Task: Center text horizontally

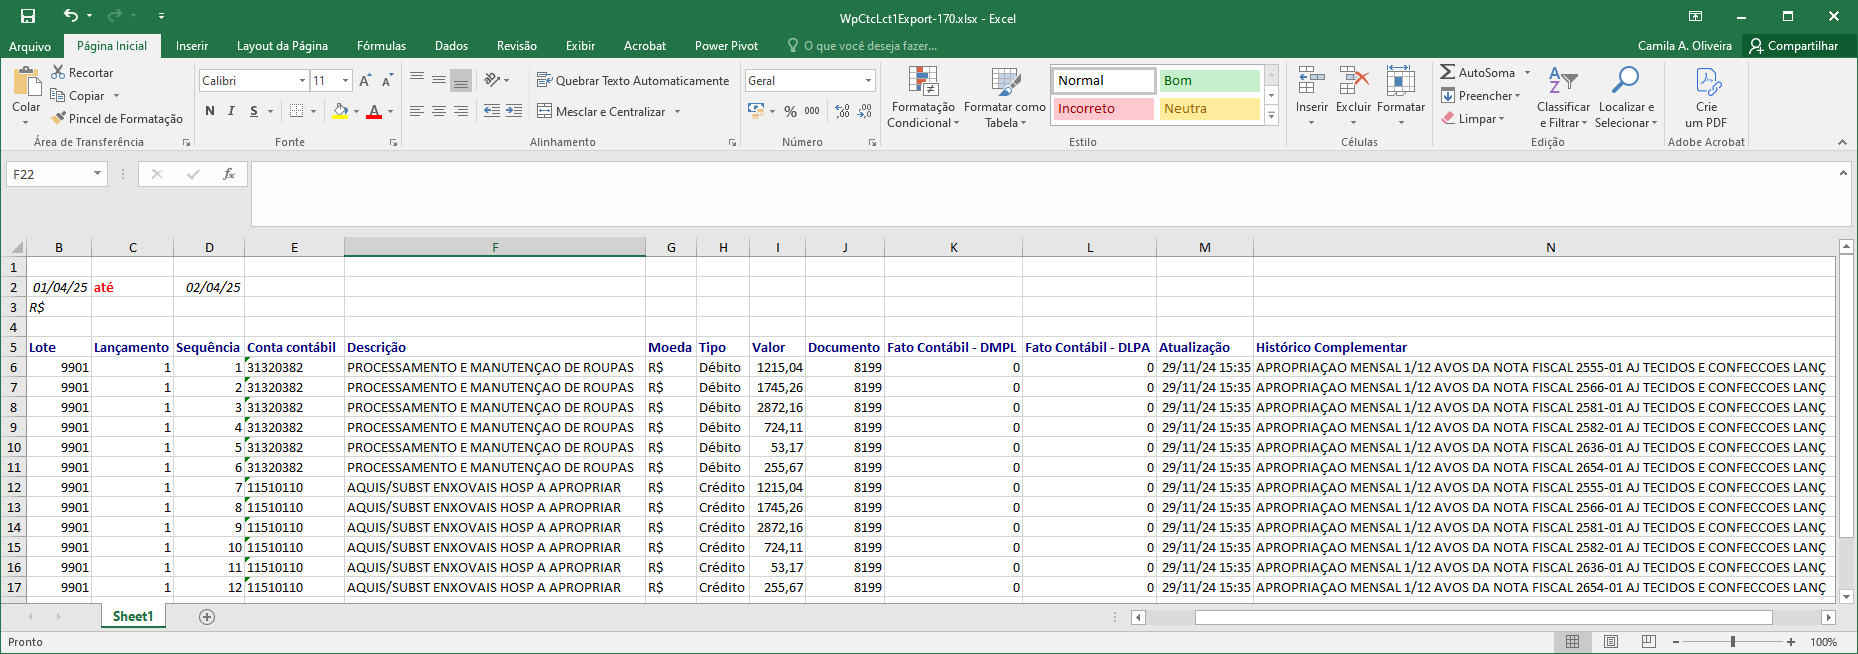Action: point(439,111)
